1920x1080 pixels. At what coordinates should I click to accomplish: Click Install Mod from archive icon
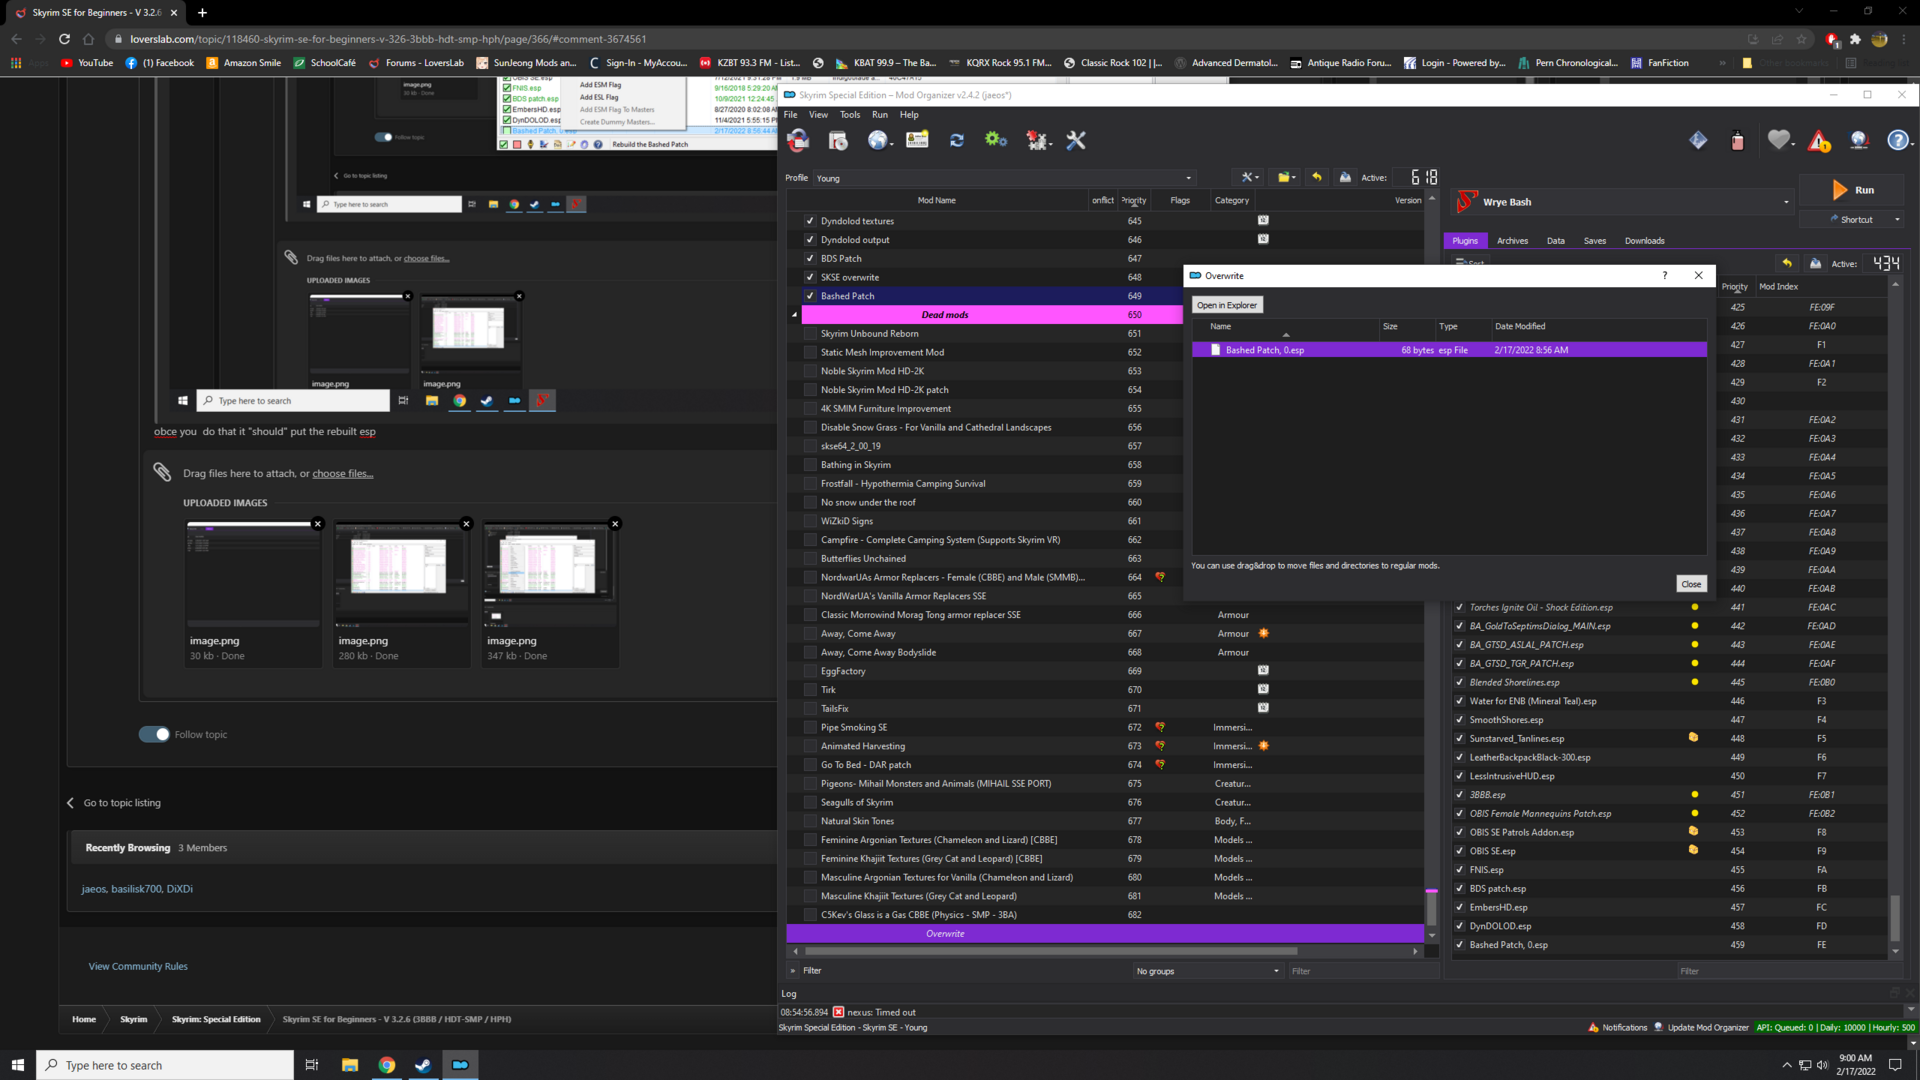[x=838, y=141]
